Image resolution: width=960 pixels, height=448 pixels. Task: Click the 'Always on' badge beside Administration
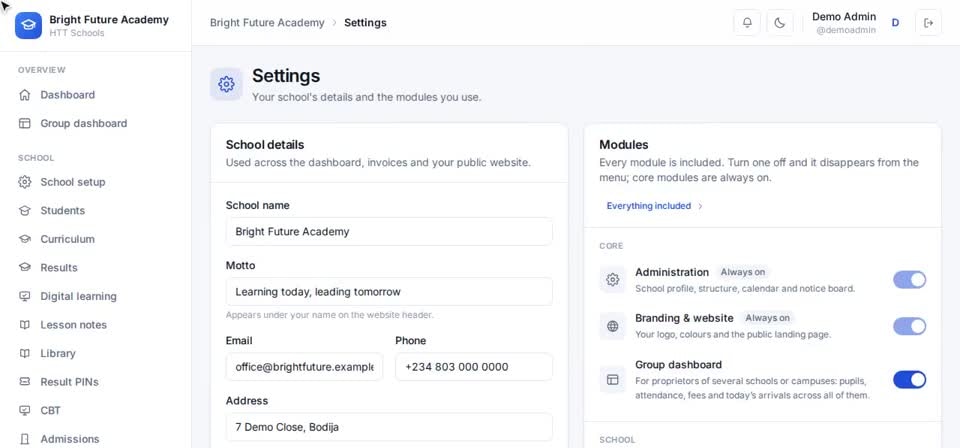point(743,272)
